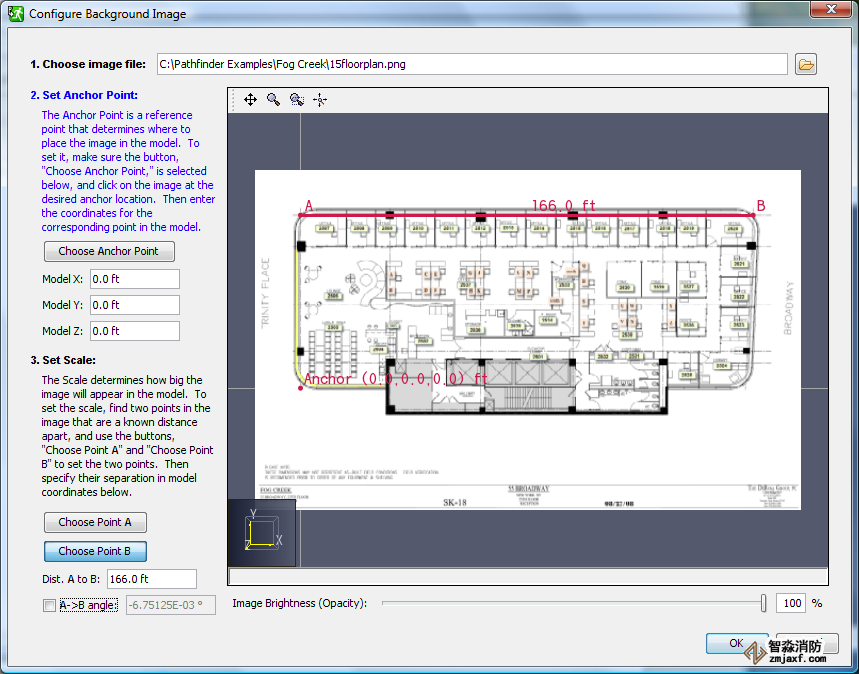Click the image file path field
This screenshot has width=859, height=674.
click(472, 64)
